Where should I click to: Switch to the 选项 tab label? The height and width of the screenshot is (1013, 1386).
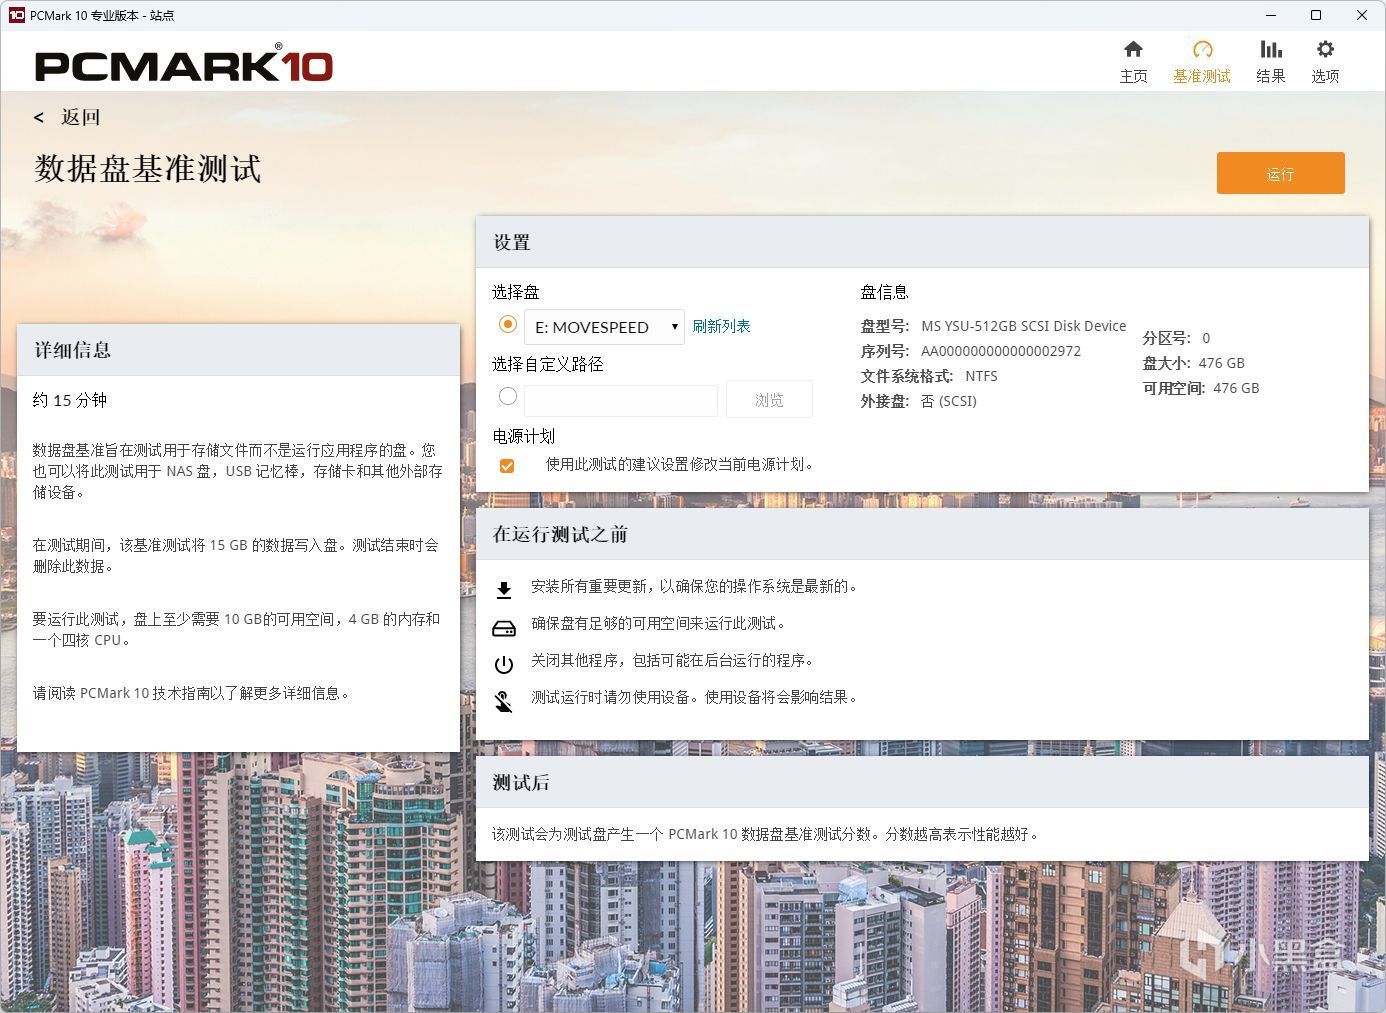click(1325, 76)
